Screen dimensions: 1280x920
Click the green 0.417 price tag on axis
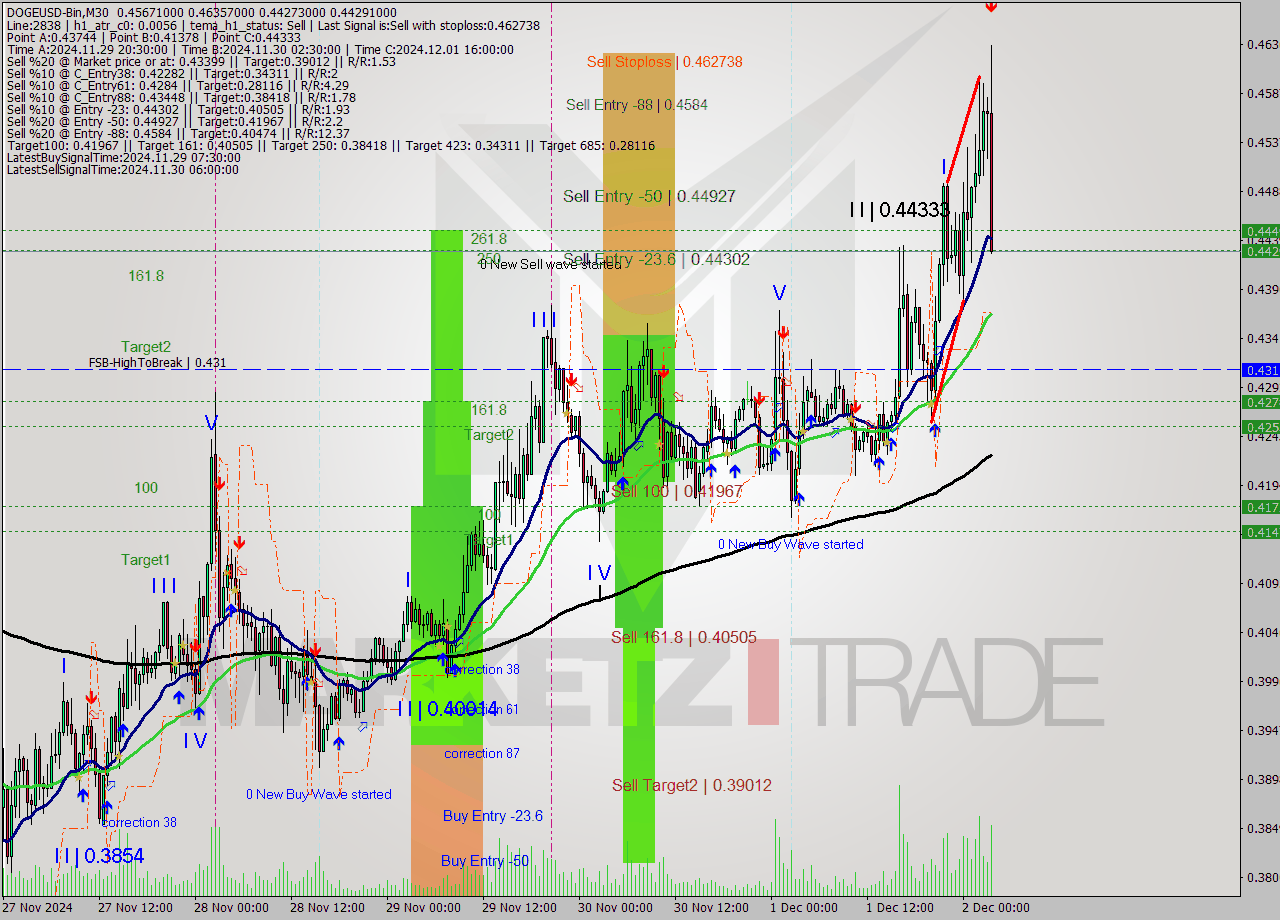[1260, 507]
